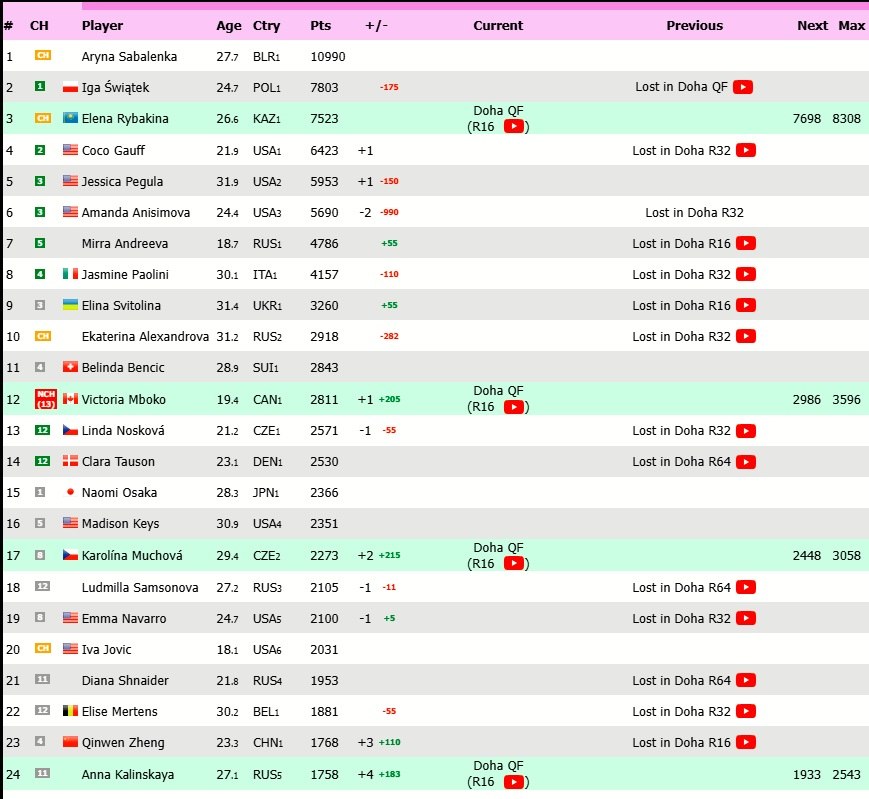Open Anna Kalinskaya's Doha QF YouTube icon

coord(513,781)
